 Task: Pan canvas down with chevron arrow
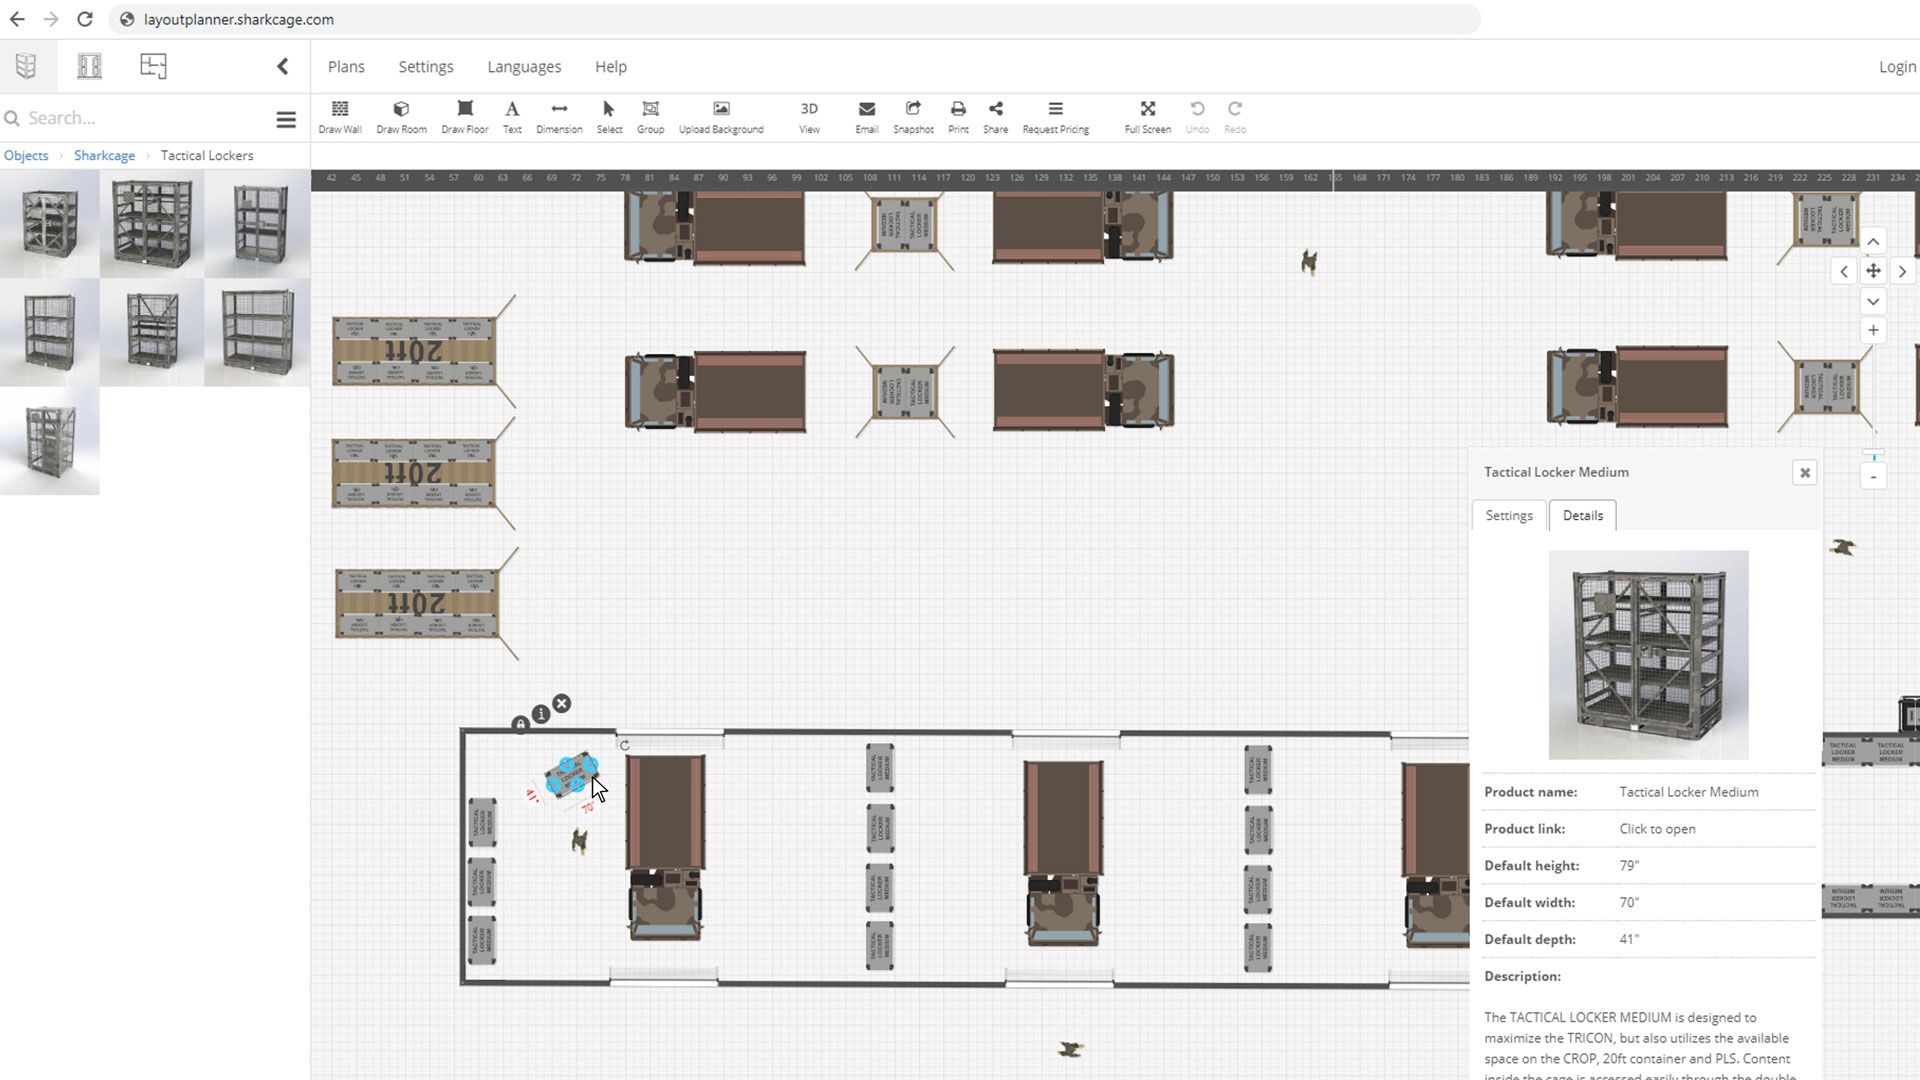pyautogui.click(x=1873, y=301)
